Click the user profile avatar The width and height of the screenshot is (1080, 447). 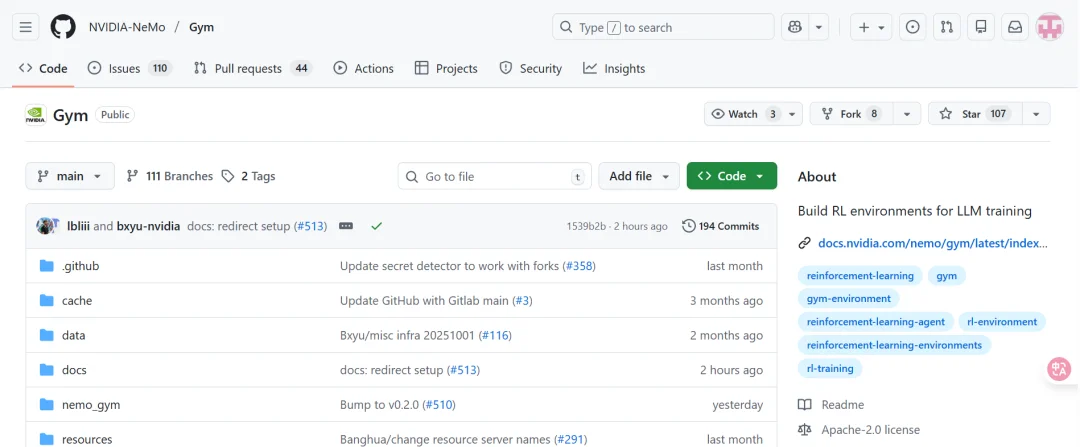pyautogui.click(x=1049, y=27)
